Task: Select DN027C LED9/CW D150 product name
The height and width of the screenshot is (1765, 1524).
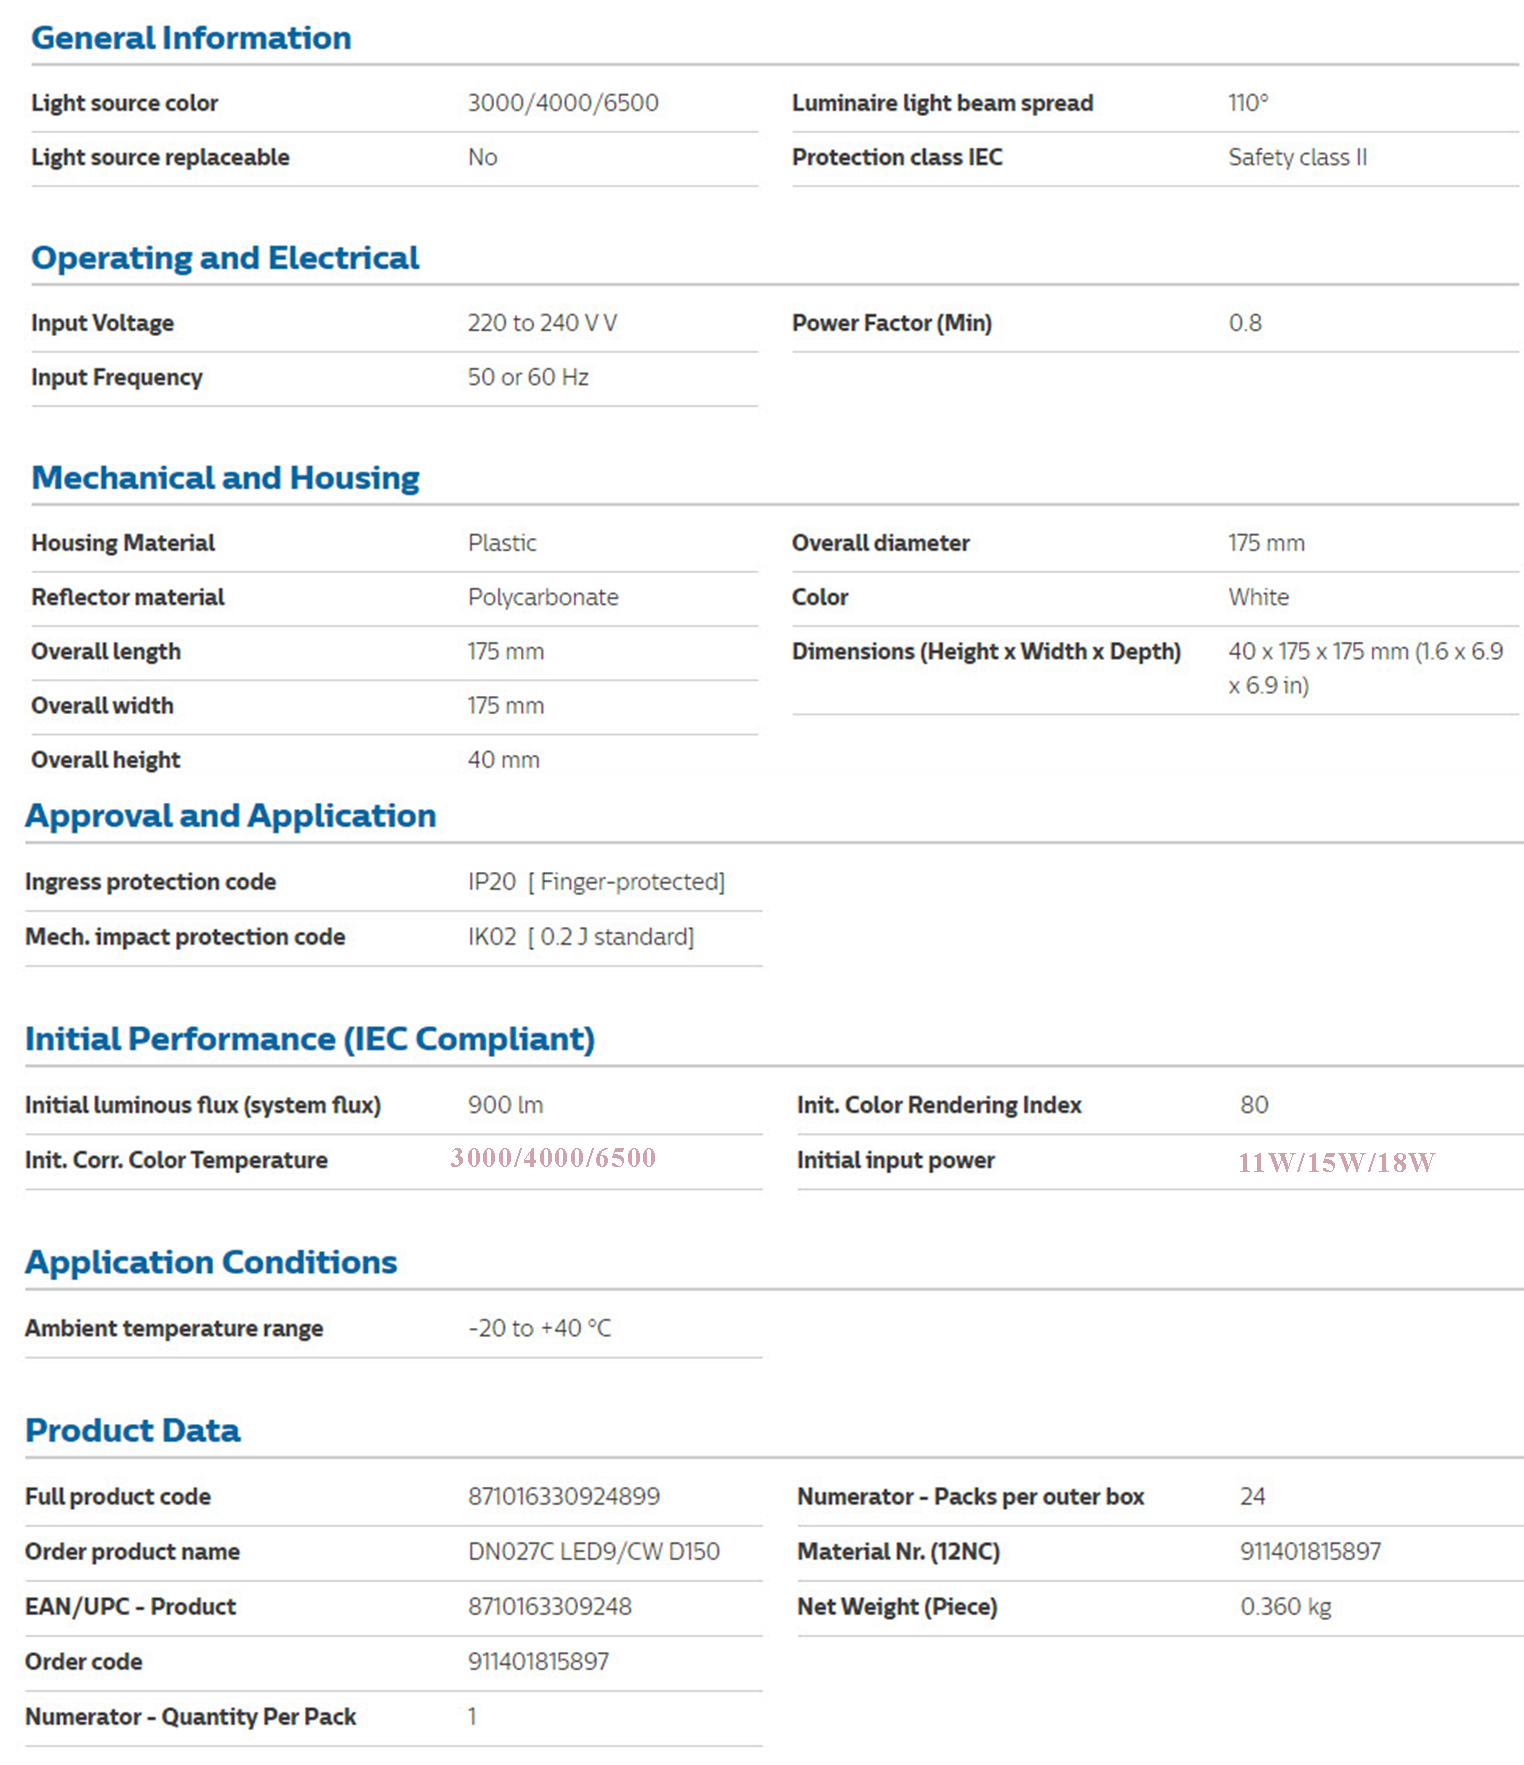Action: tap(594, 1552)
